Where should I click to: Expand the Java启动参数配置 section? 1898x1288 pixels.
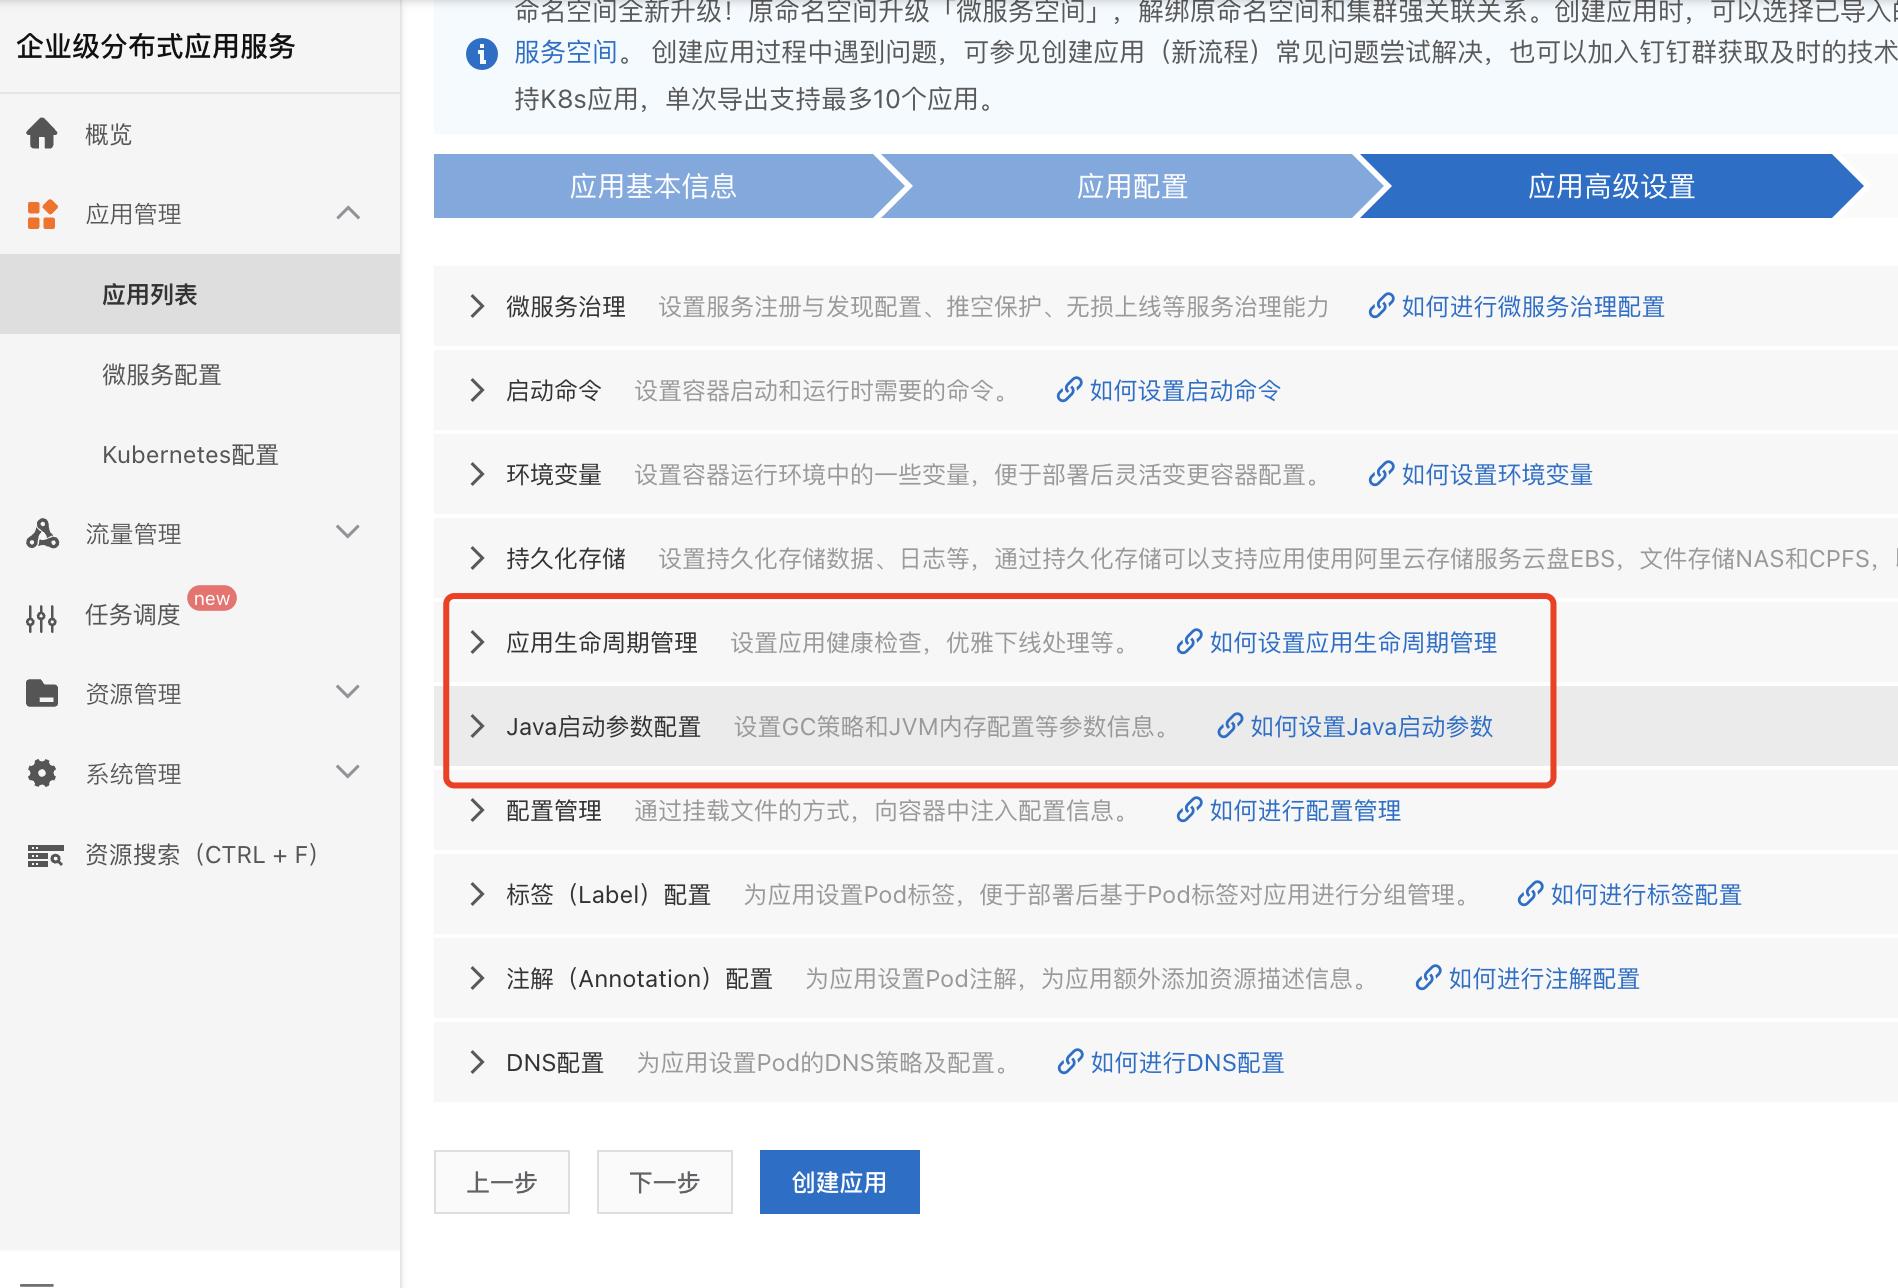pos(477,726)
